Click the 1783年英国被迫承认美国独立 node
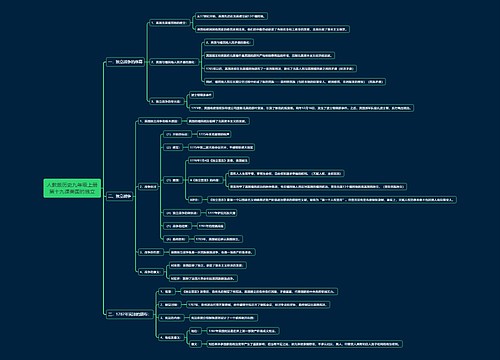The height and width of the screenshot is (360, 500). [x=218, y=239]
